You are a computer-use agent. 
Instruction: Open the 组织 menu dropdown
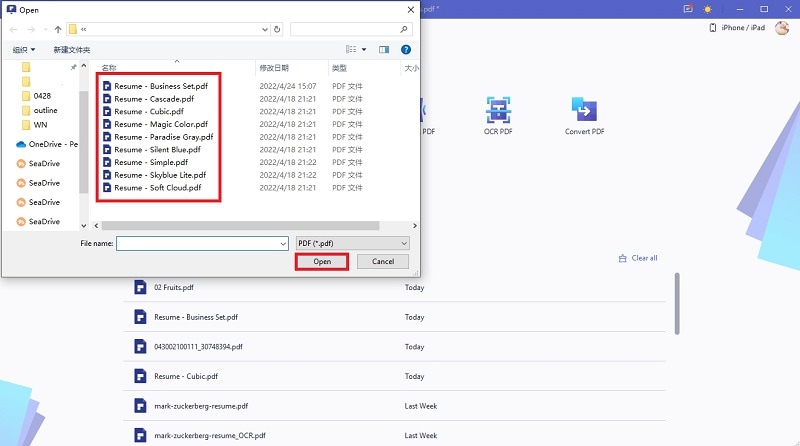[24, 49]
